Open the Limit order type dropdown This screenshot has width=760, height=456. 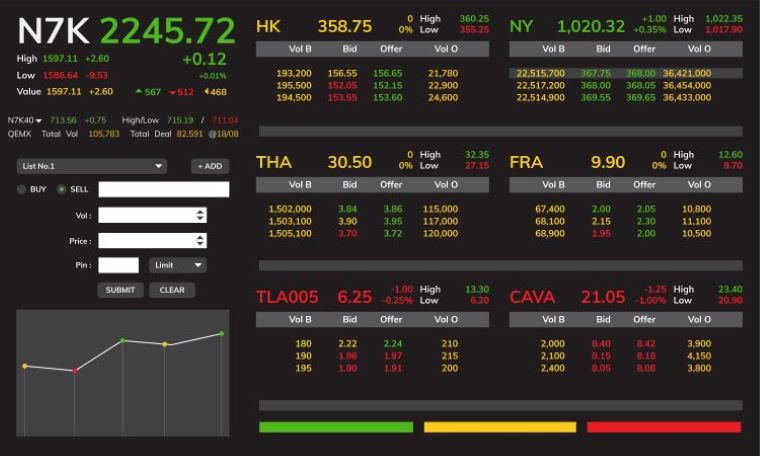pos(178,265)
